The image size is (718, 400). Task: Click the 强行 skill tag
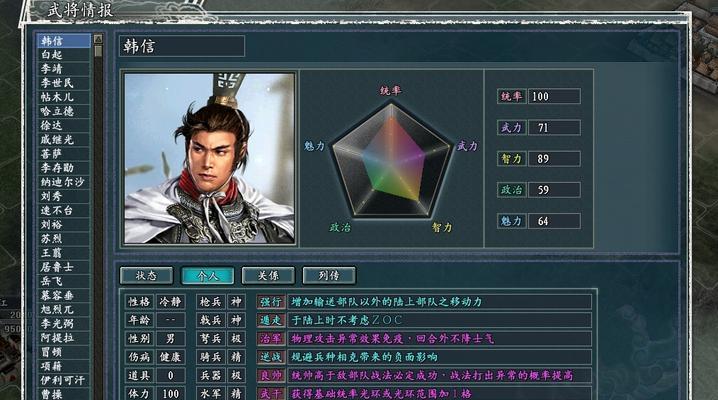[271, 302]
